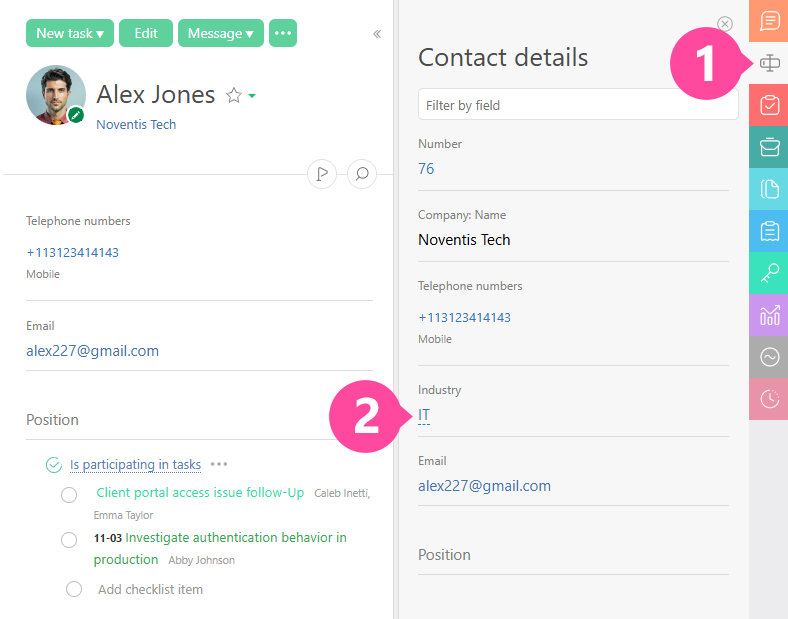This screenshot has height=619, width=788.
Task: Expand the green arrow beside Alex Jones
Action: pyautogui.click(x=252, y=96)
